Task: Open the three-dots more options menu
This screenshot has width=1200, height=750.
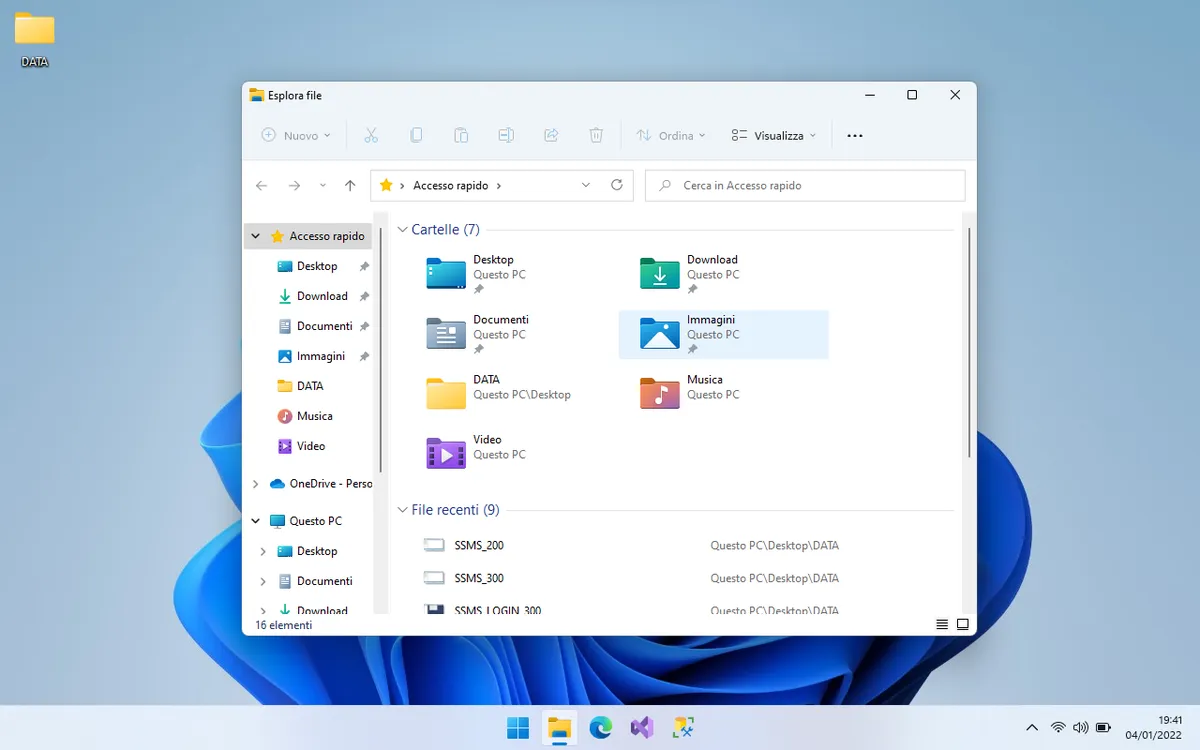Action: (x=855, y=135)
